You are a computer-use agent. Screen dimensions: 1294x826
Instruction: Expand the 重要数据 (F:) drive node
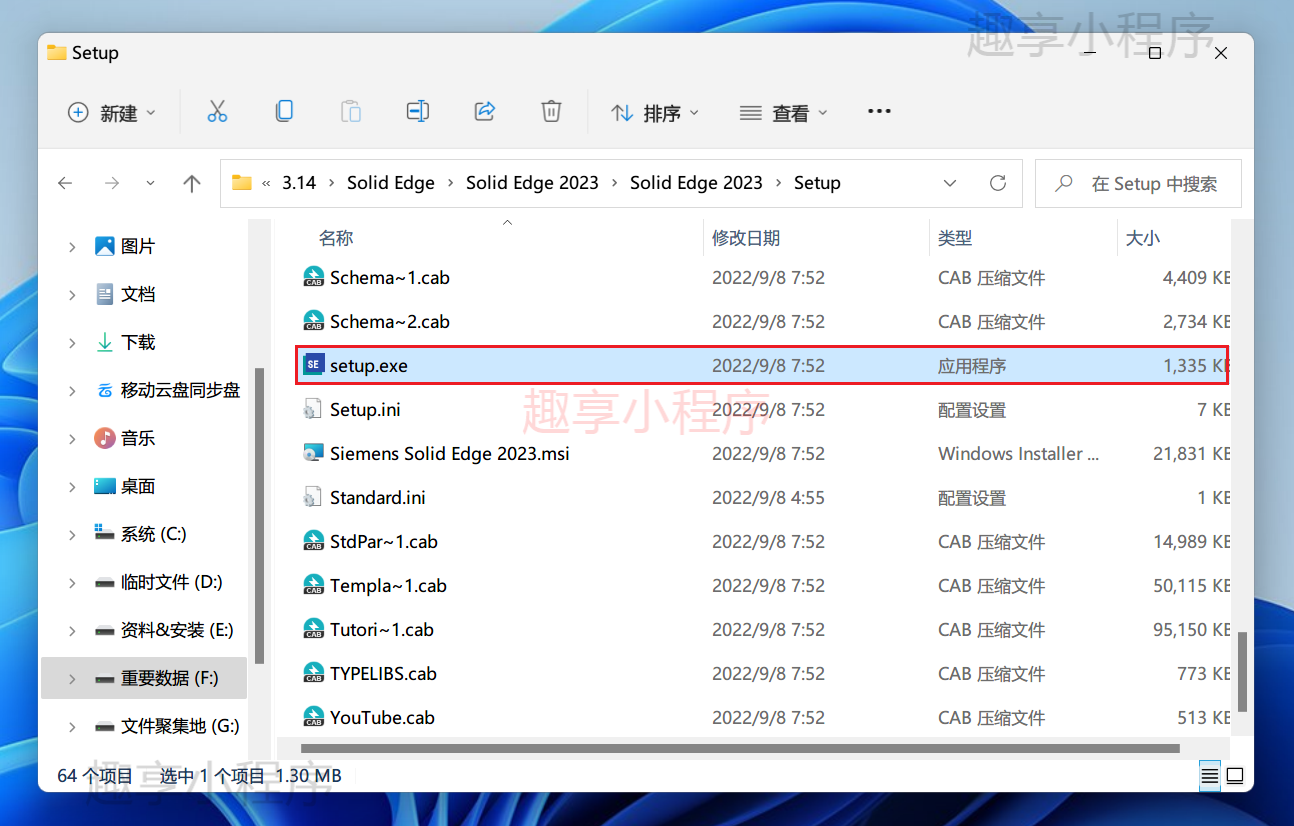72,678
